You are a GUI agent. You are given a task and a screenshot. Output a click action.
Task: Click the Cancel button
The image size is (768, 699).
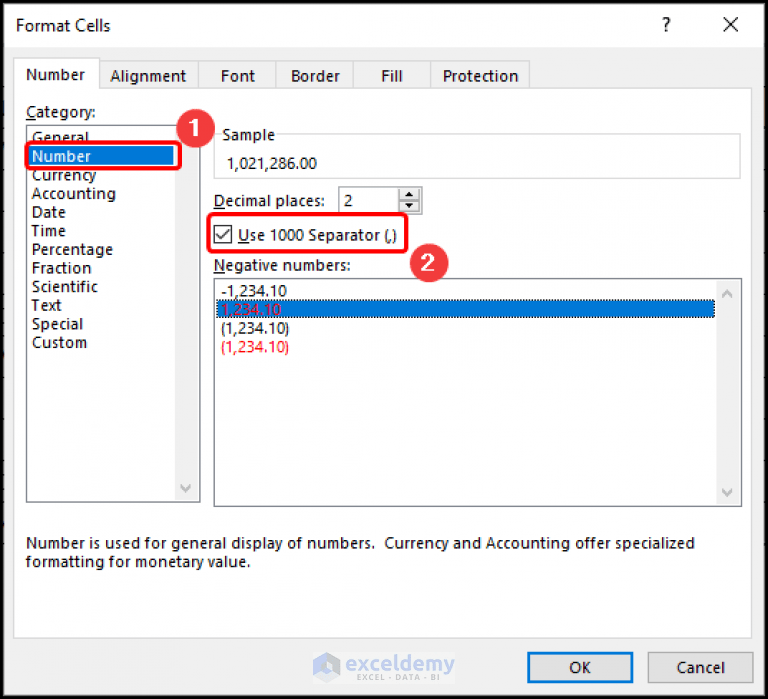pos(700,667)
